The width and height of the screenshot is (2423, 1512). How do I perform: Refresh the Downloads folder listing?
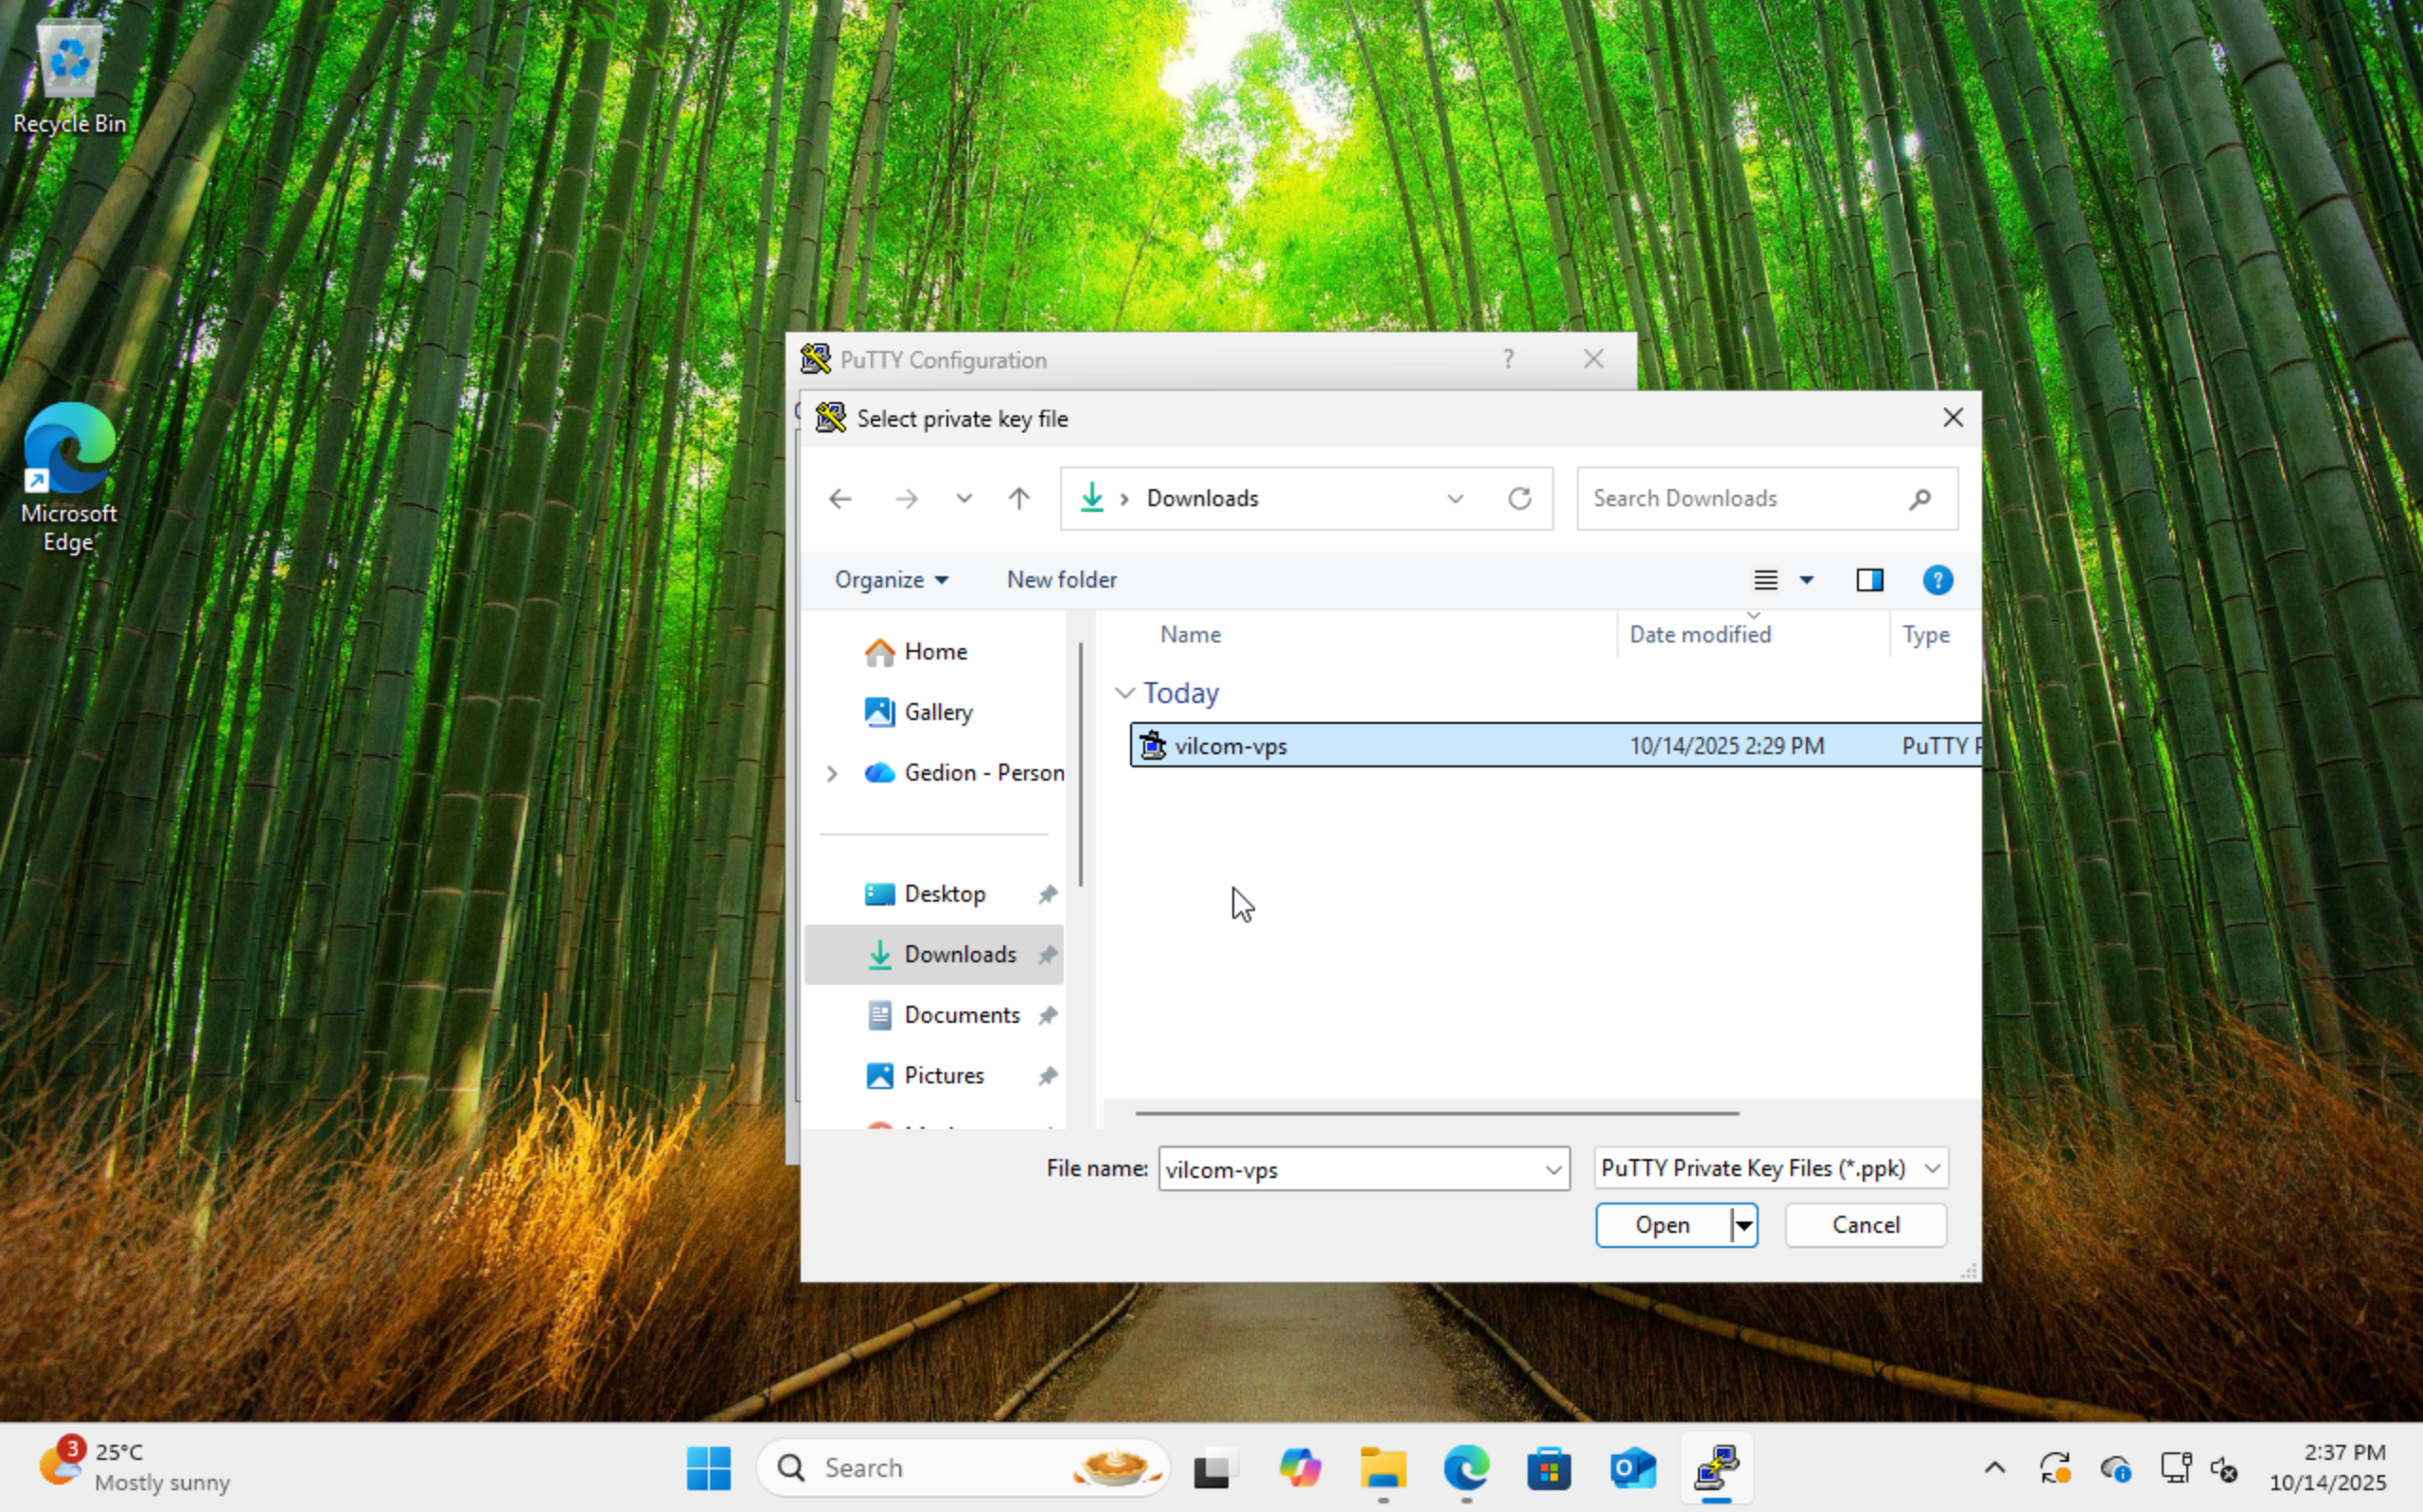click(1519, 498)
